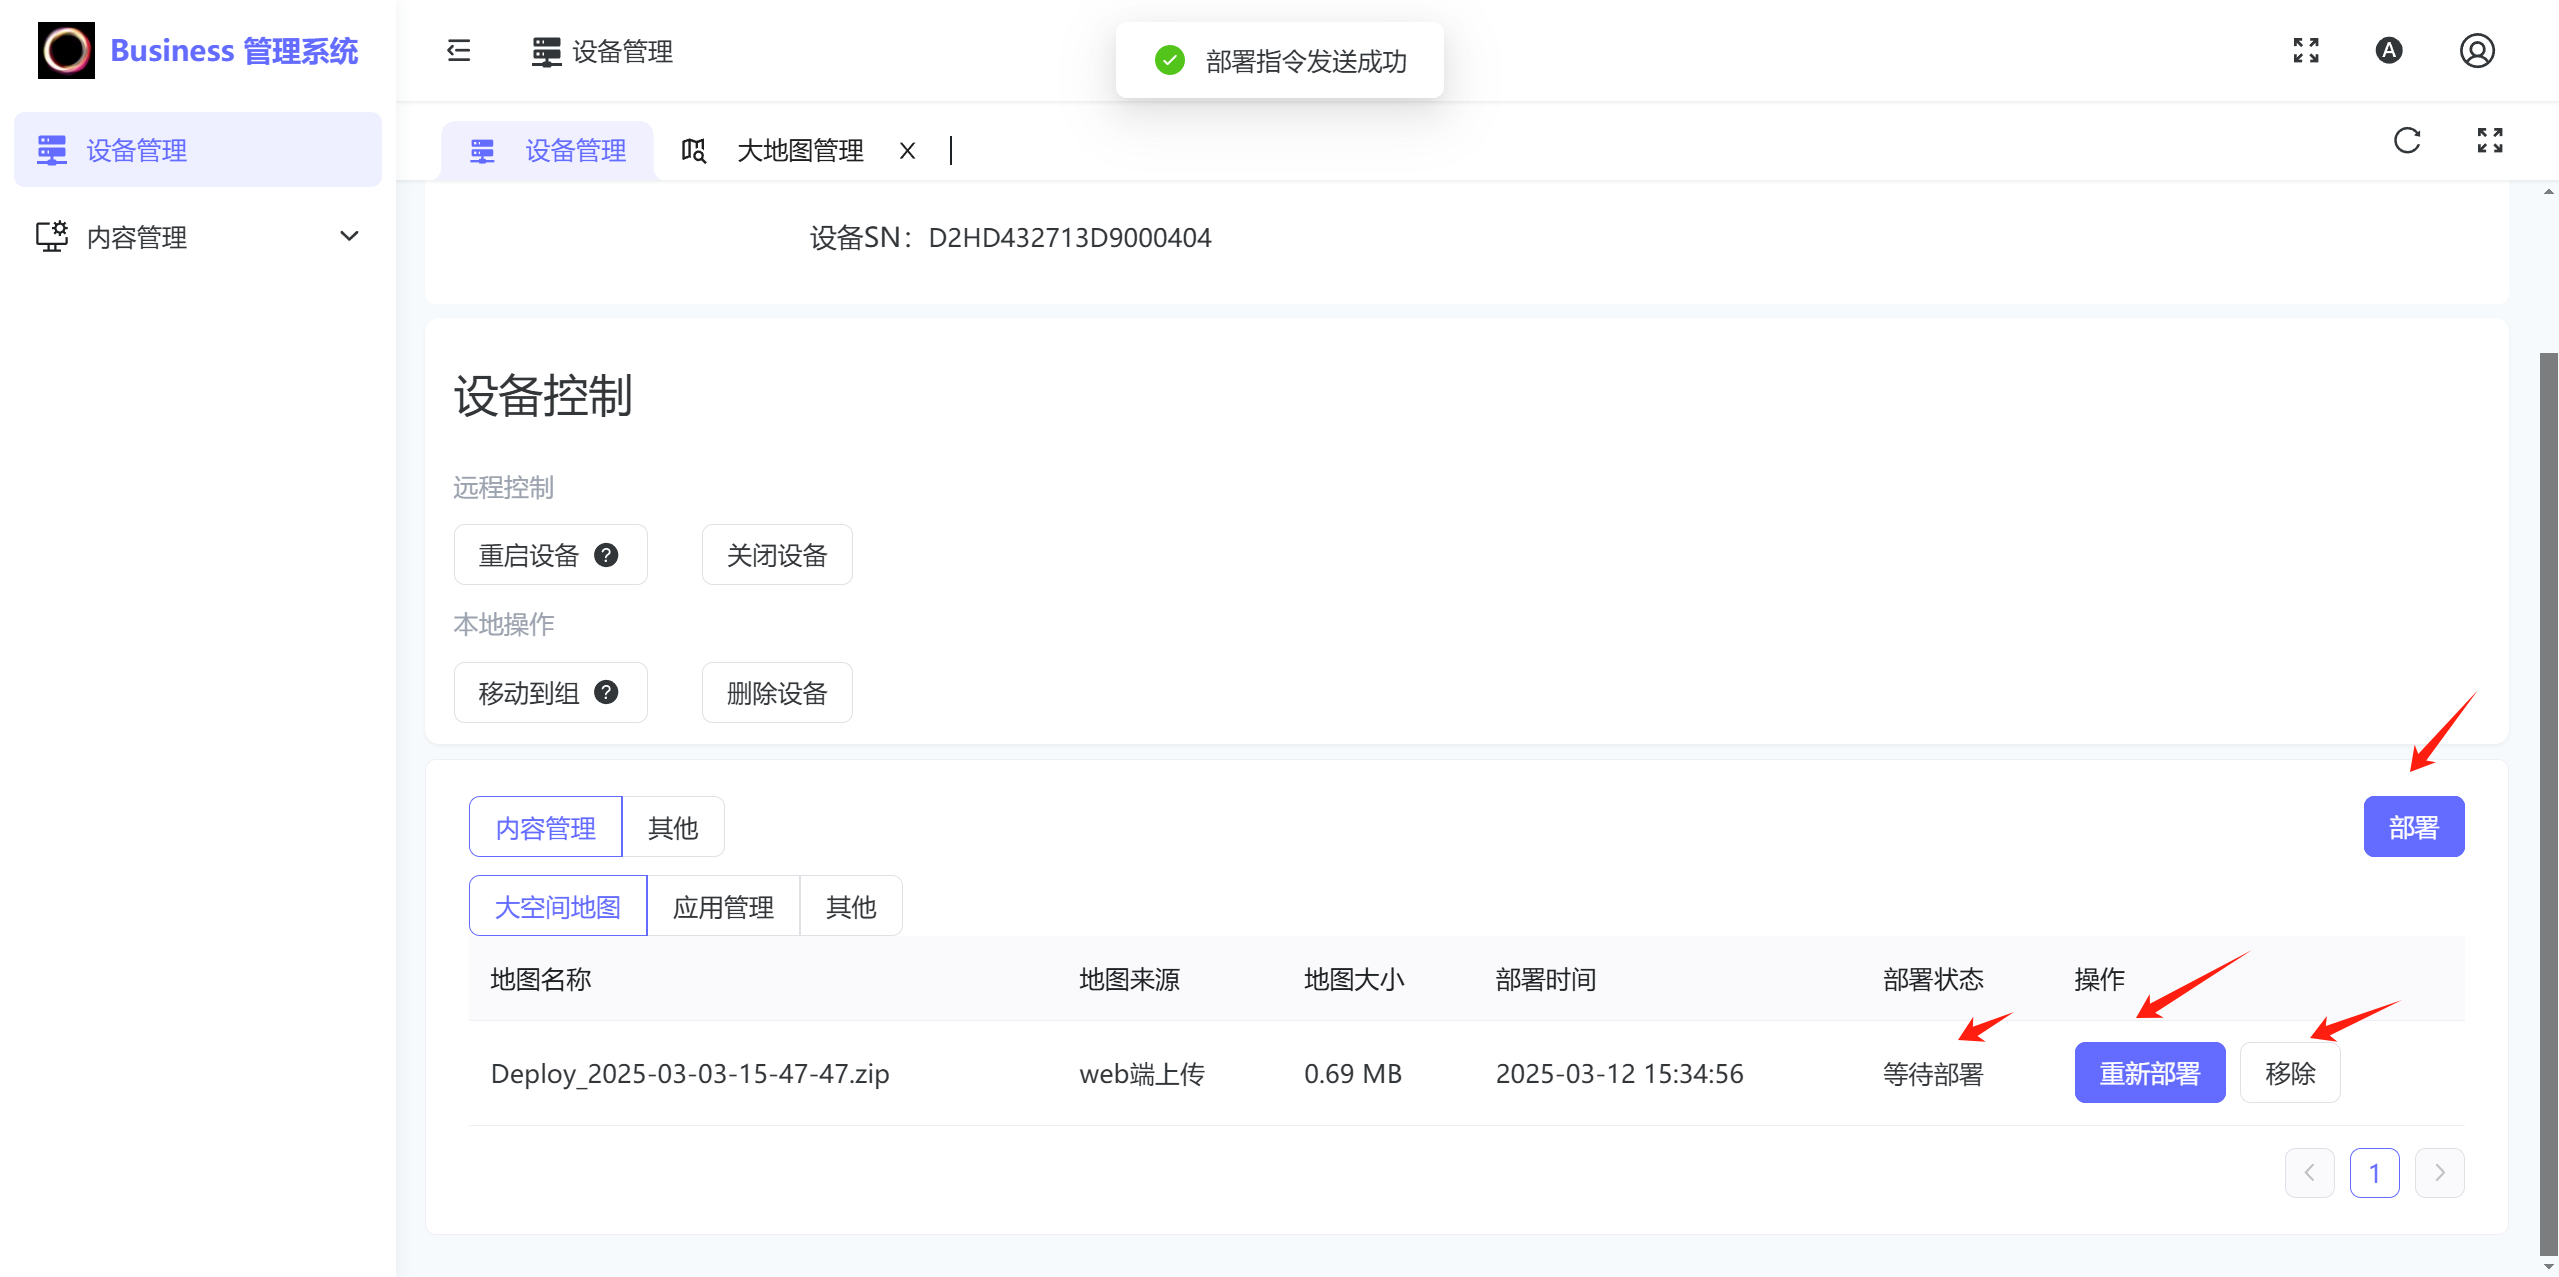The width and height of the screenshot is (2559, 1277).
Task: Click the language switch A icon
Action: (2389, 51)
